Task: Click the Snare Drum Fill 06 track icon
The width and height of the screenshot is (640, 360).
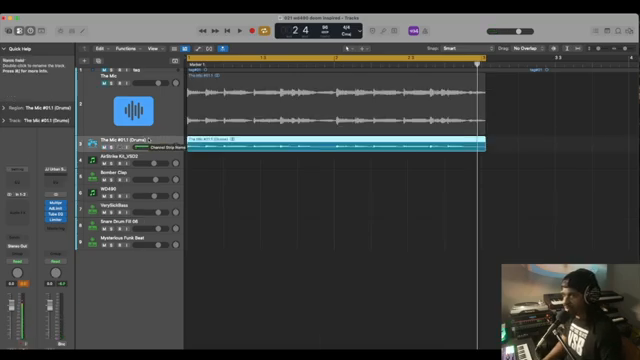Action: [93, 225]
